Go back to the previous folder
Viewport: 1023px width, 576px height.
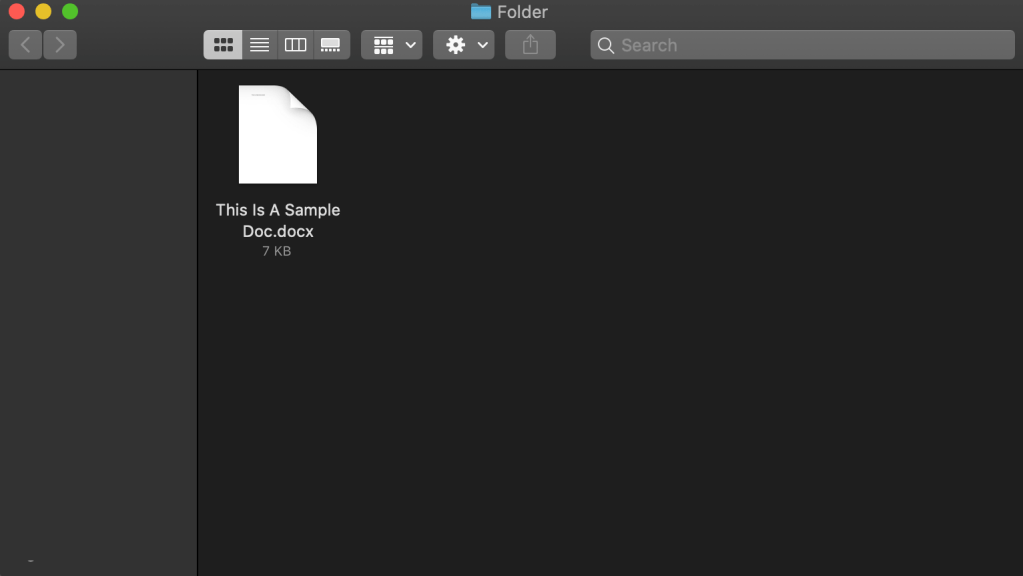[x=26, y=45]
